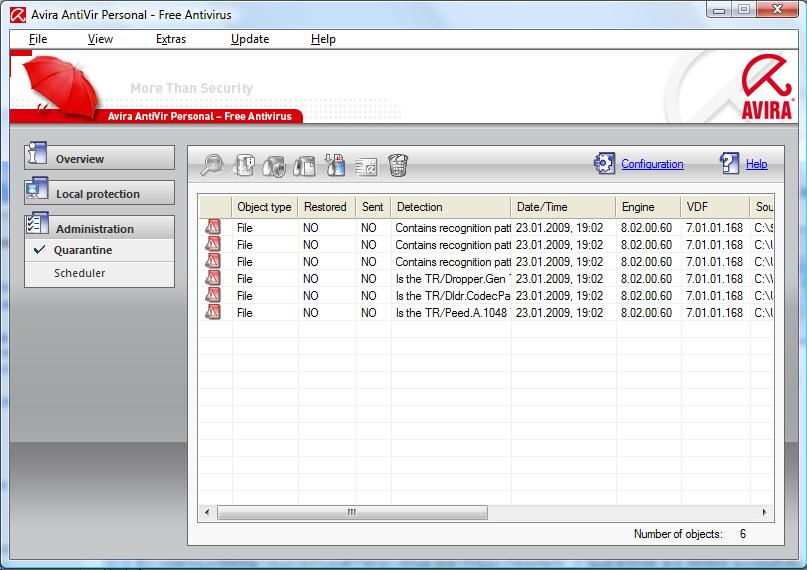Select the Overview section button
807x570 pixels.
point(99,157)
